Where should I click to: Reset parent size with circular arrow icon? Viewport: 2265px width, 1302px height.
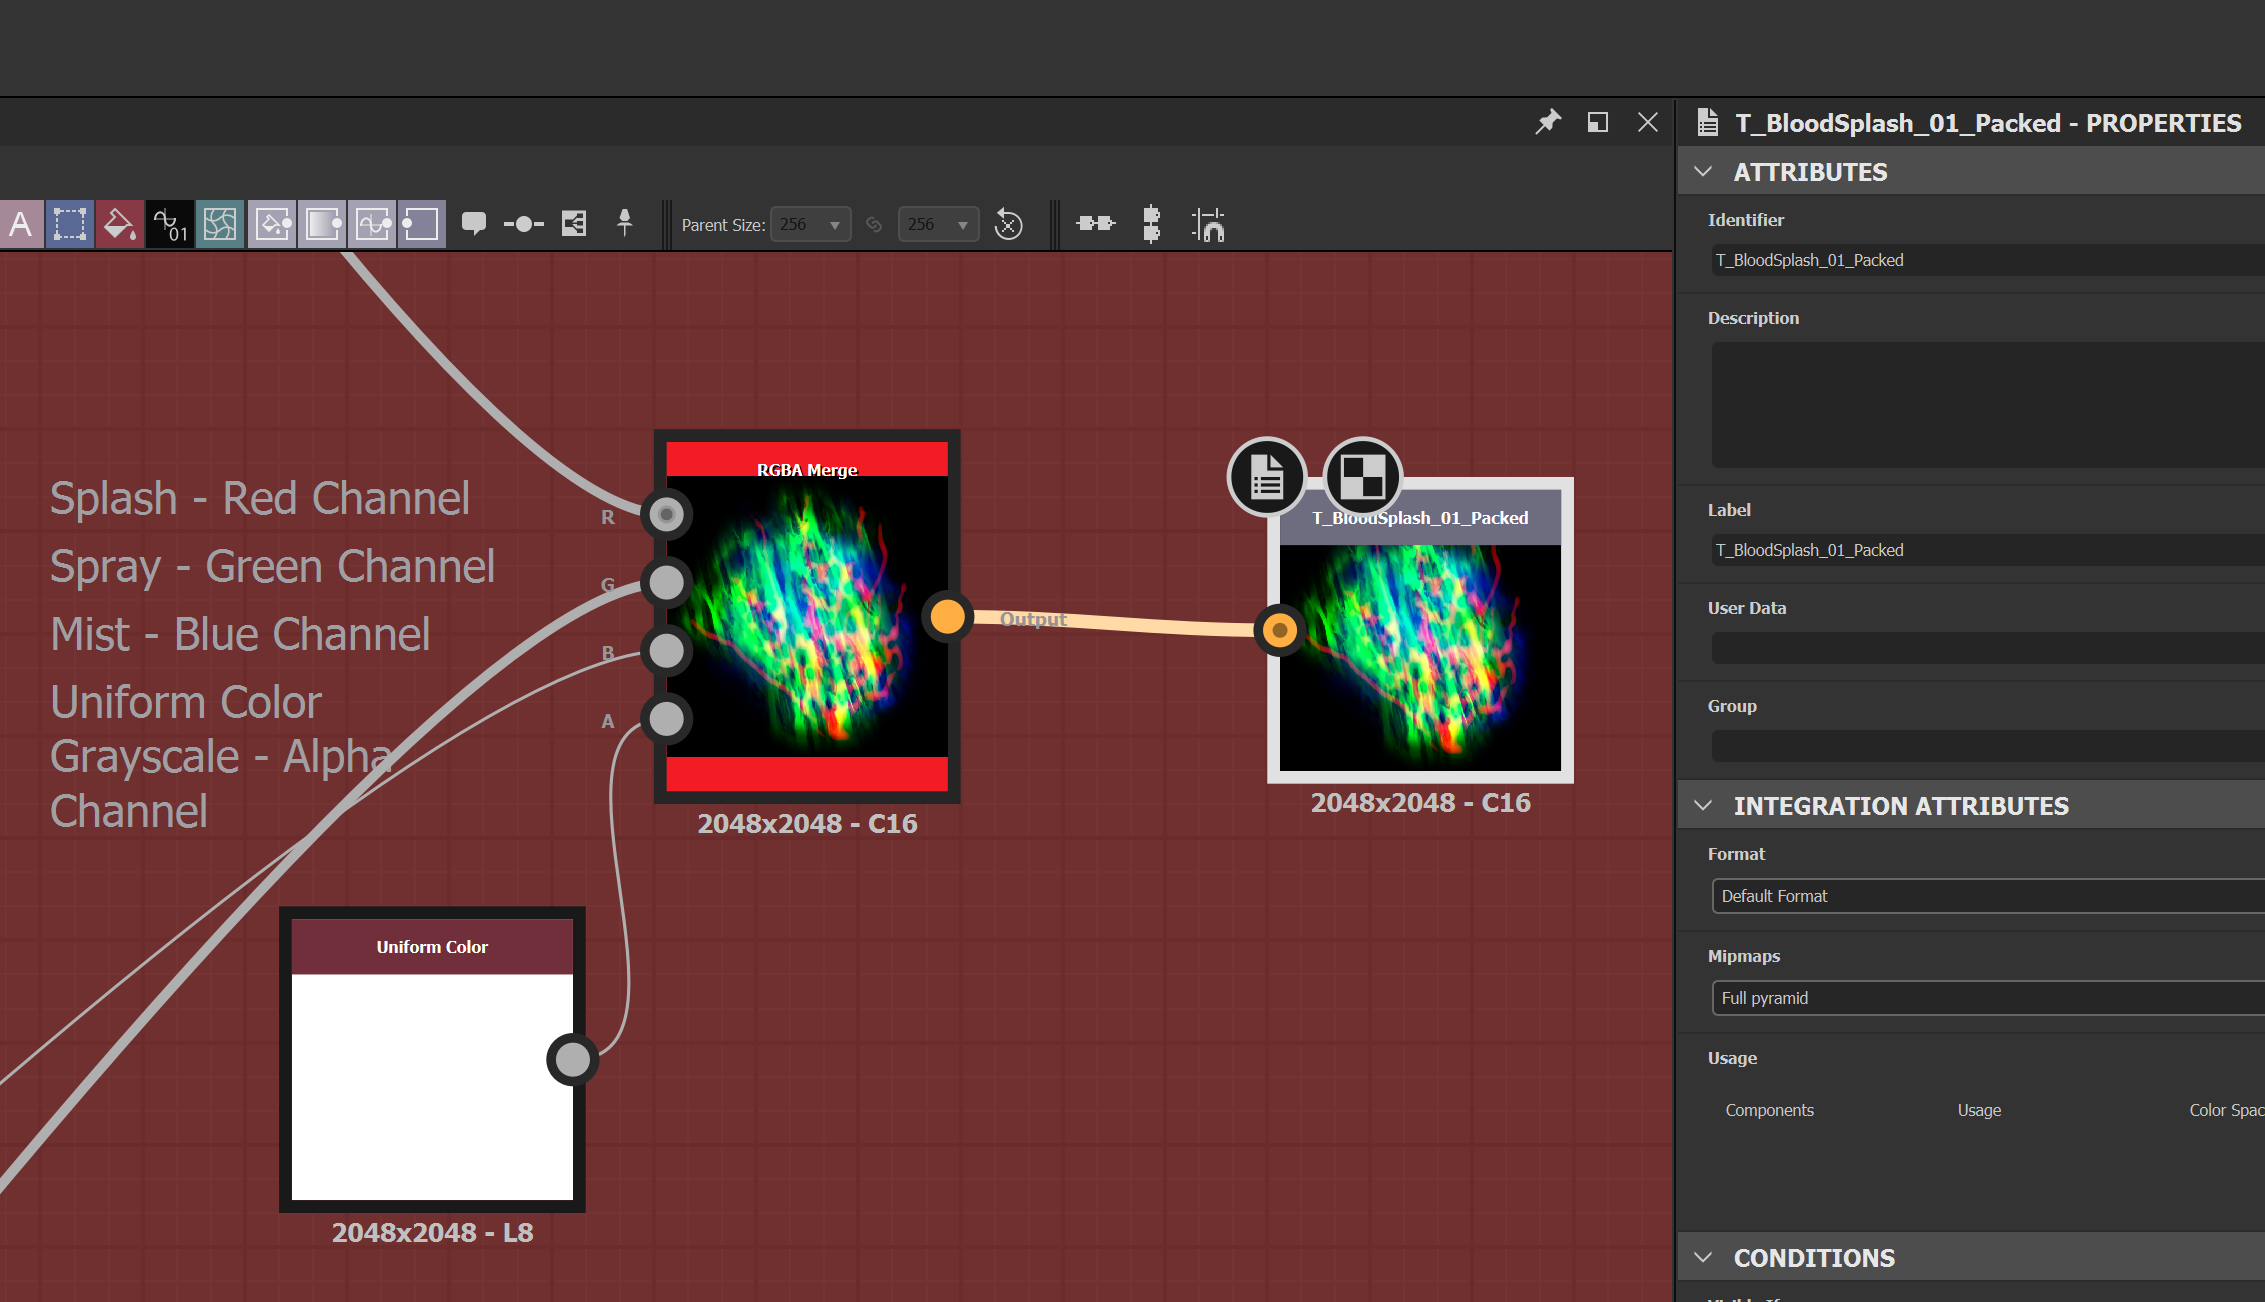pyautogui.click(x=1008, y=224)
